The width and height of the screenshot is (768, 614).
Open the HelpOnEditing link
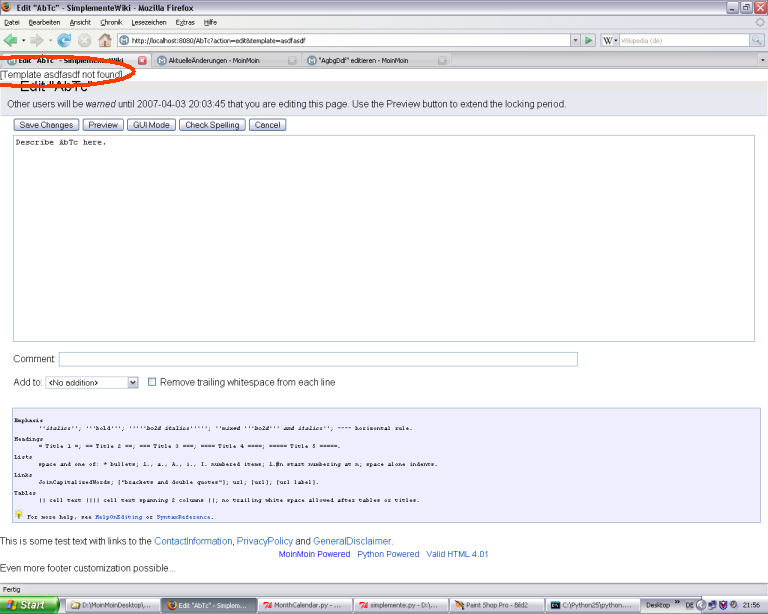pos(114,516)
